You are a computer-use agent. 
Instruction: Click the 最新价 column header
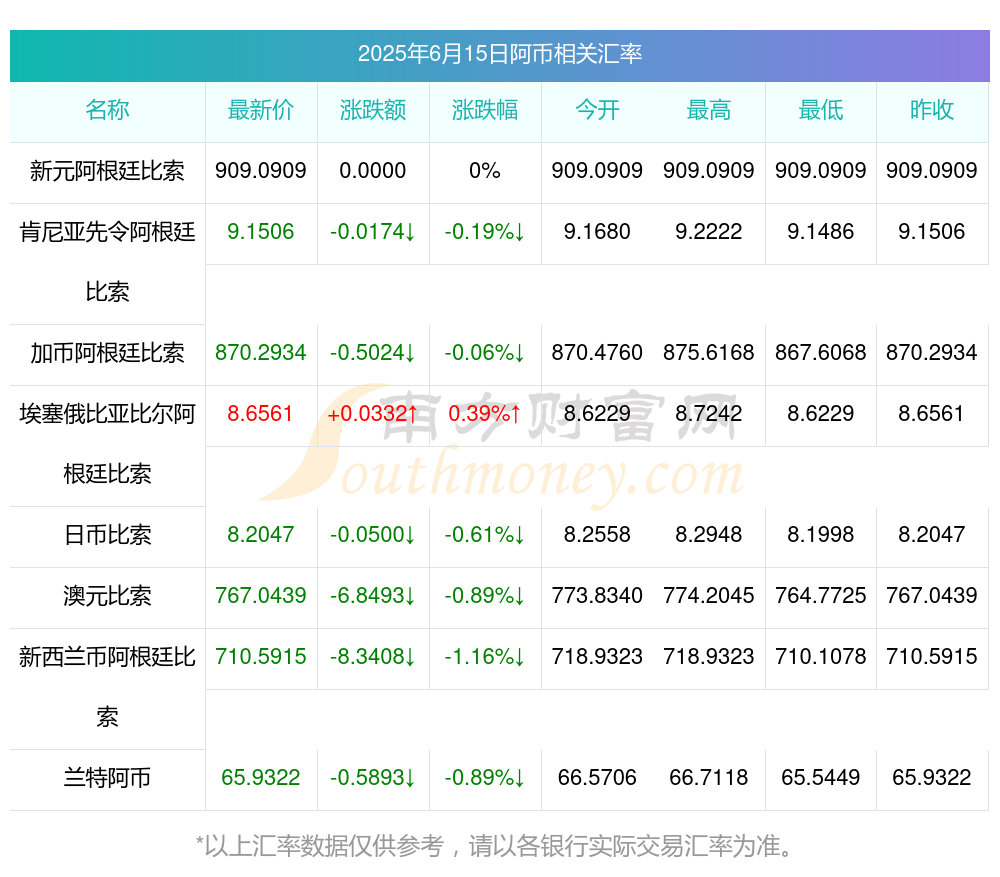click(x=261, y=110)
